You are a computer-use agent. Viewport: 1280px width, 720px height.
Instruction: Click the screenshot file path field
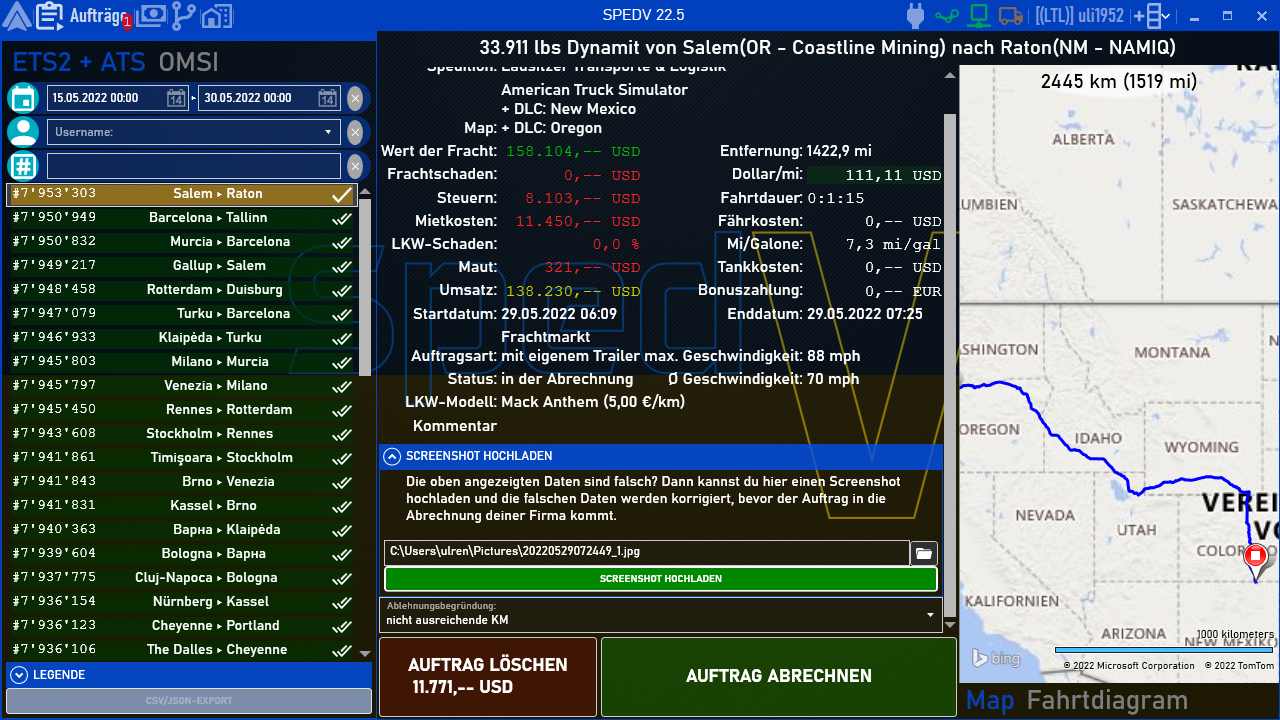pos(647,552)
